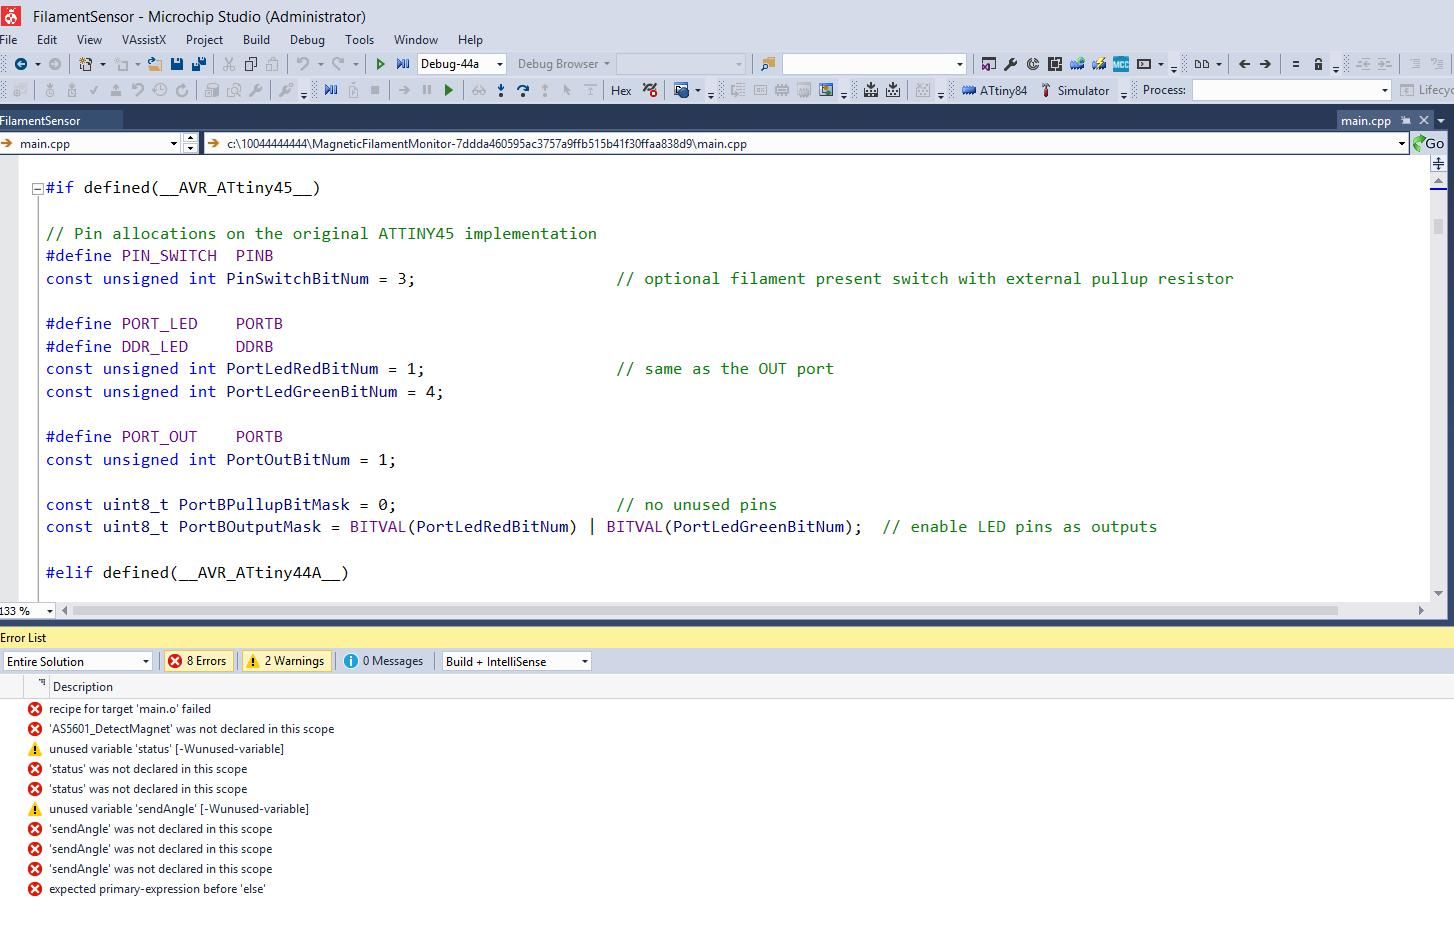
Task: Open the Build menu
Action: (x=256, y=40)
